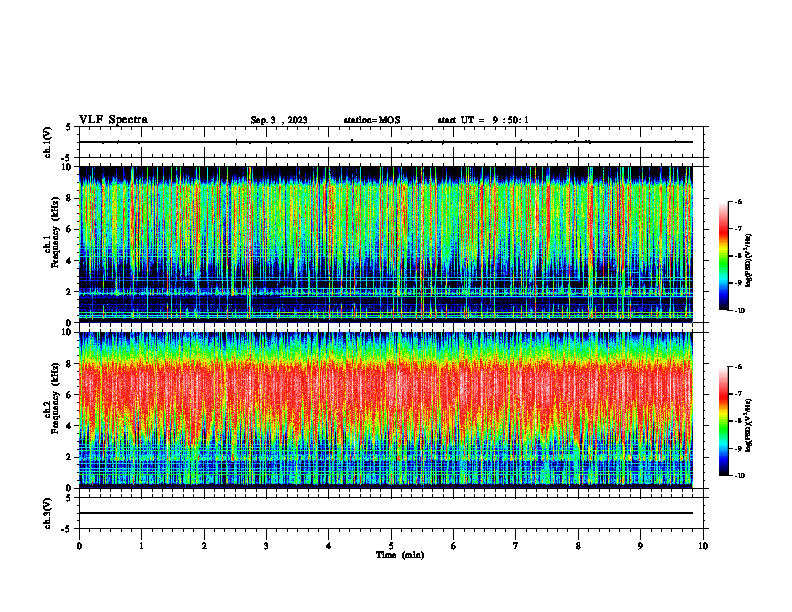The width and height of the screenshot is (792, 612).
Task: Click the time axis tick label "8"
Action: [x=578, y=546]
